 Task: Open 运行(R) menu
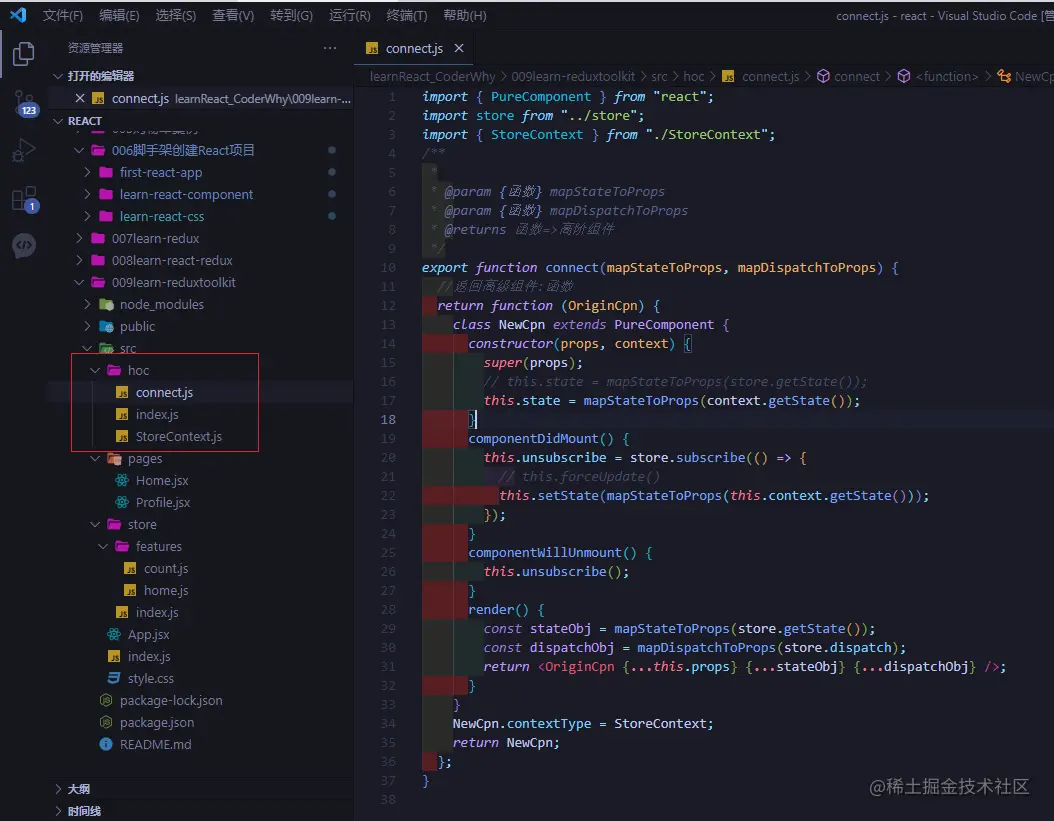coord(350,15)
